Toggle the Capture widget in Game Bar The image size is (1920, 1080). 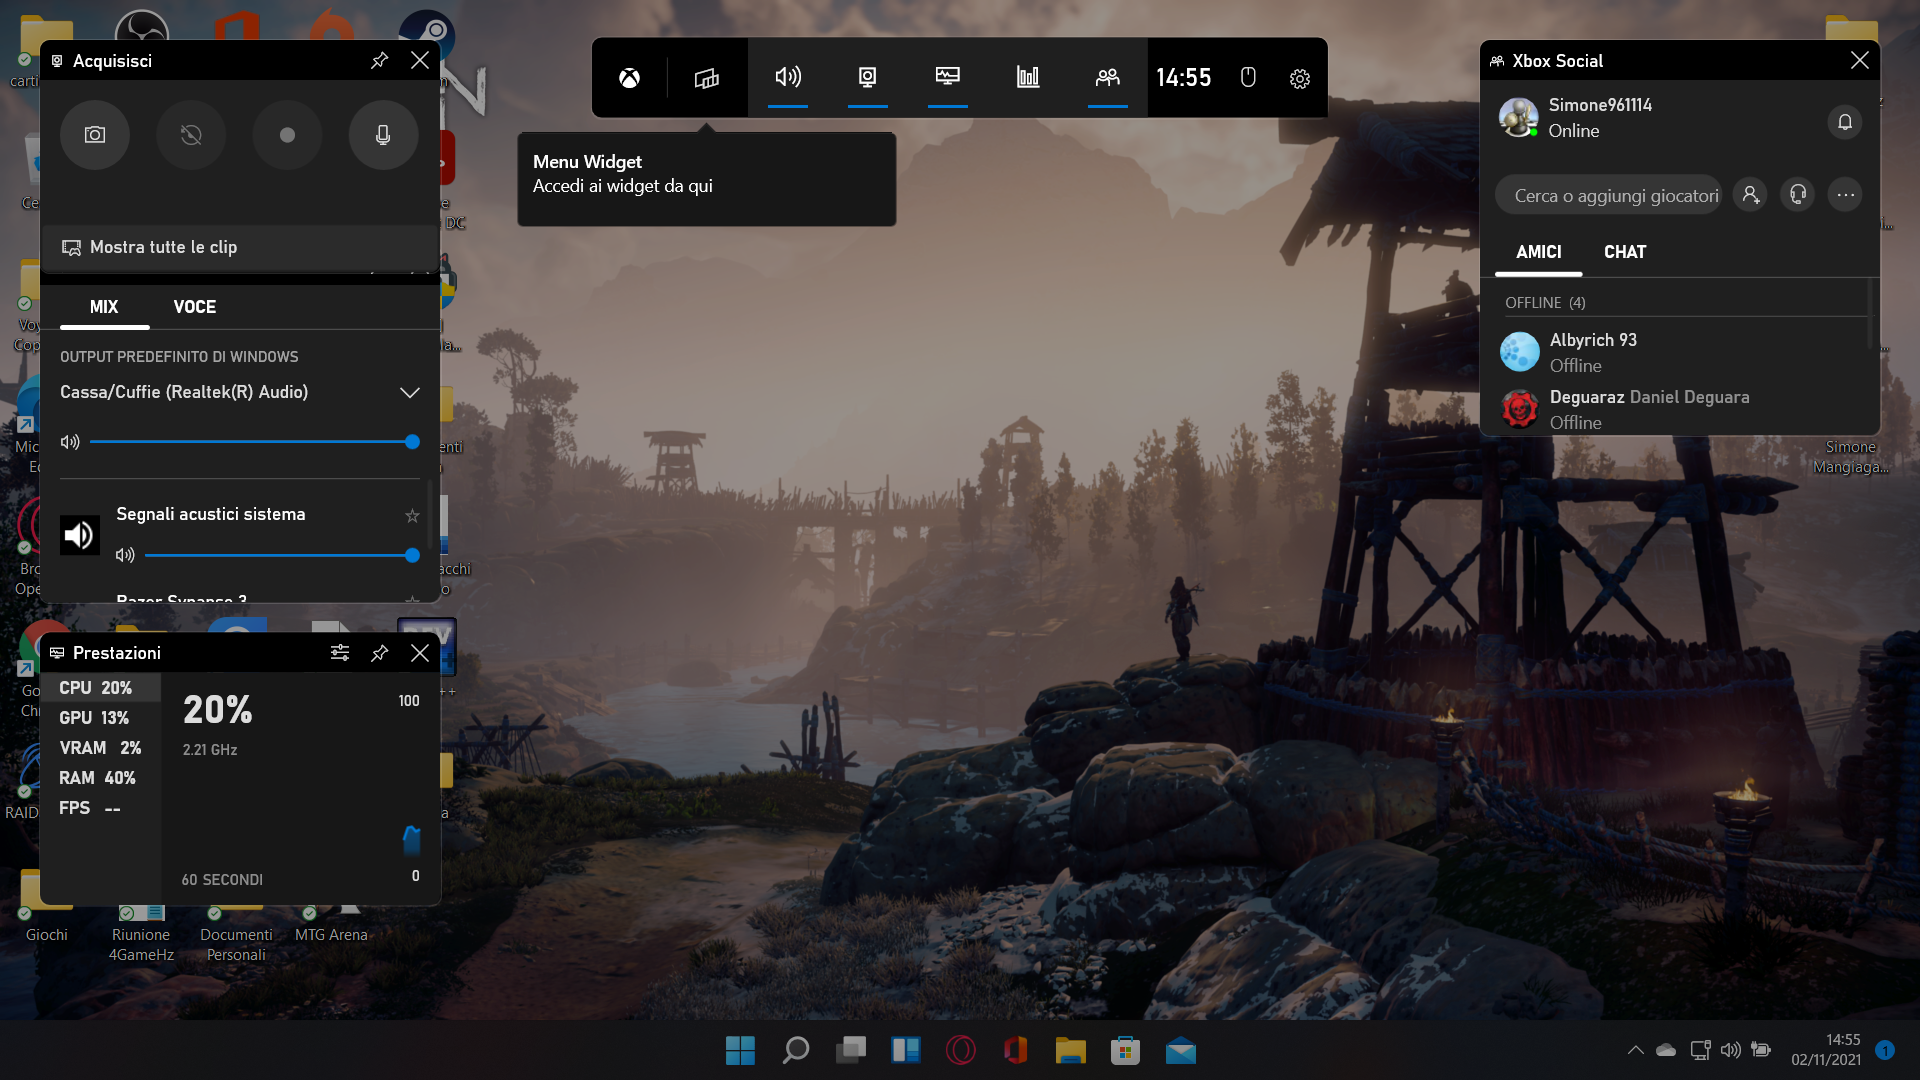pyautogui.click(x=867, y=77)
